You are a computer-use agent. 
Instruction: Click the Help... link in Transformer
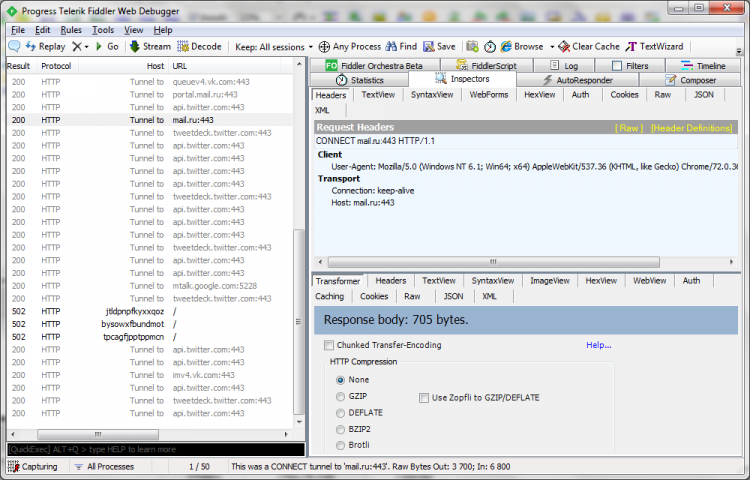pyautogui.click(x=598, y=345)
